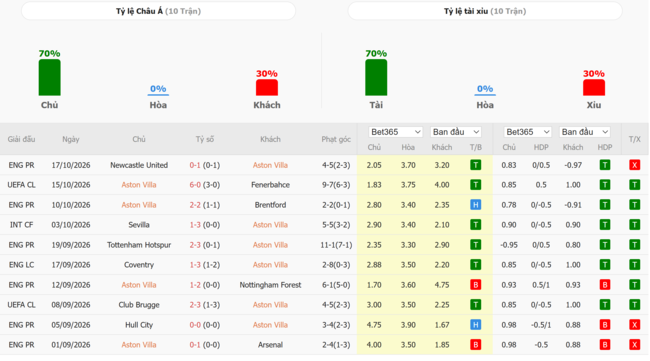The height and width of the screenshot is (361, 650).
Task: Click the date 19/09/2026
Action: coord(71,245)
